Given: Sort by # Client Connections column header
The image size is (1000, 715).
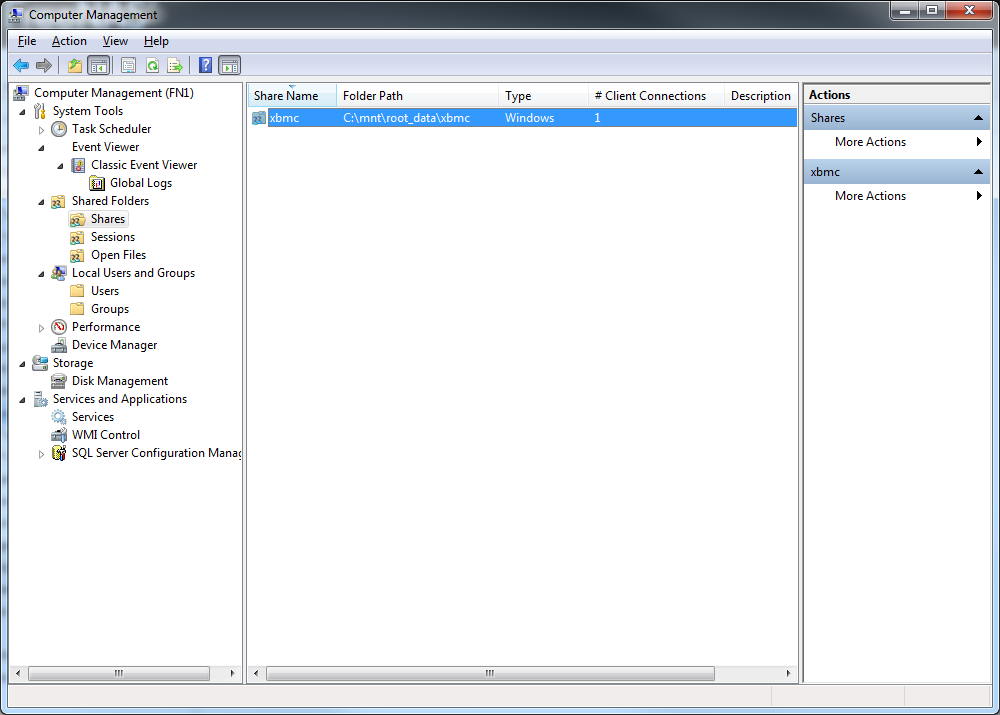Looking at the screenshot, I should tap(656, 96).
